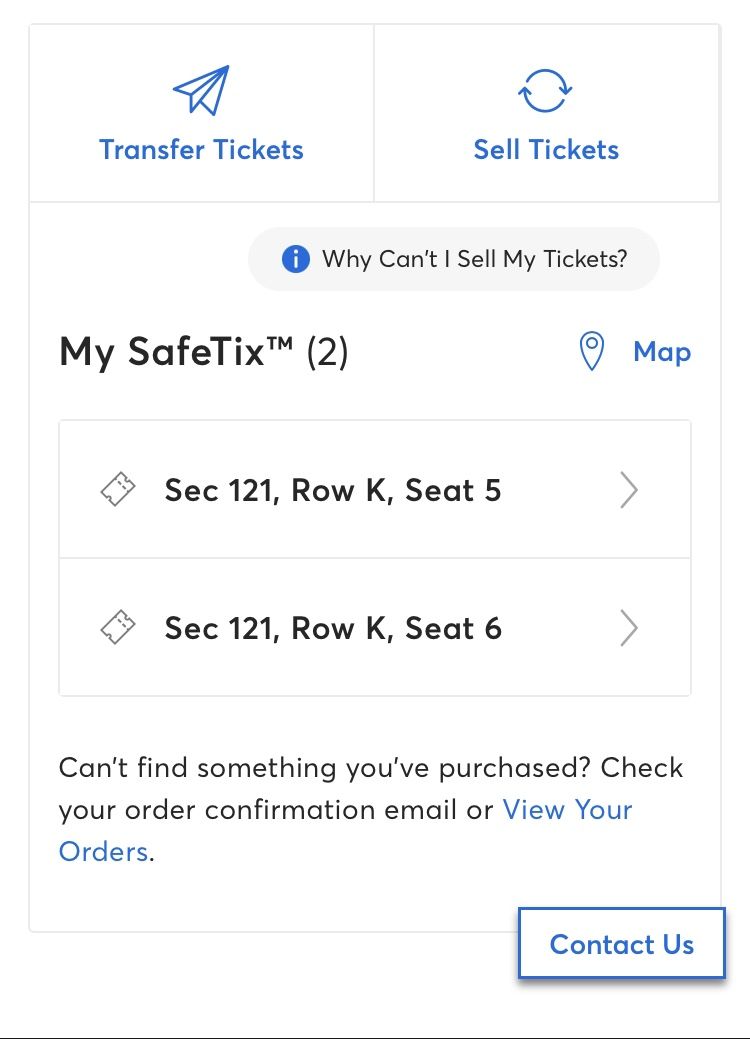Image resolution: width=750 pixels, height=1039 pixels.
Task: Open the Transfer Tickets option
Action: 201,113
